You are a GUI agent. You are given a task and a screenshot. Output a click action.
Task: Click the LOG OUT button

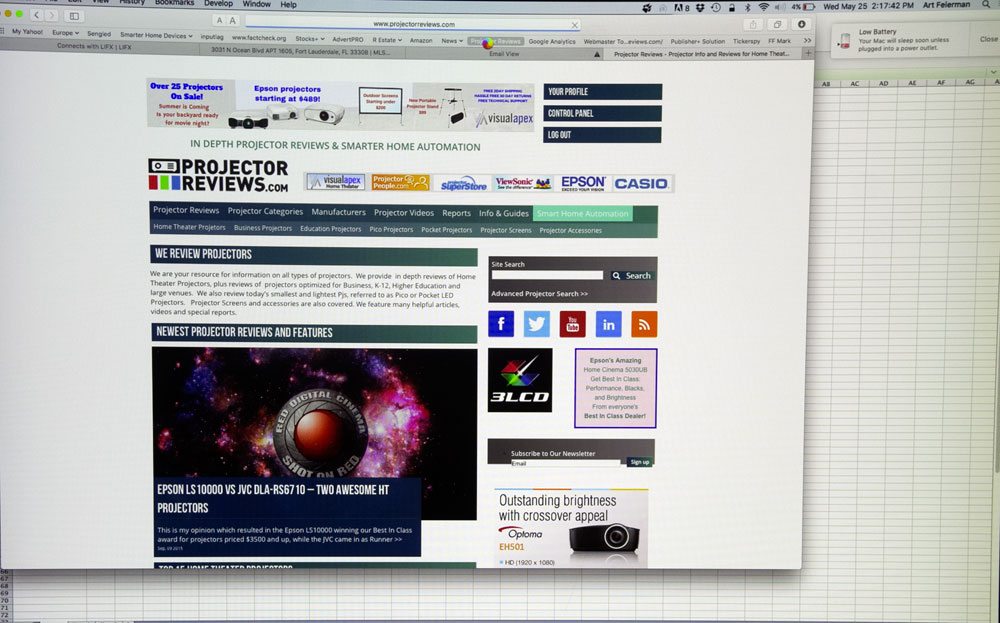point(602,135)
